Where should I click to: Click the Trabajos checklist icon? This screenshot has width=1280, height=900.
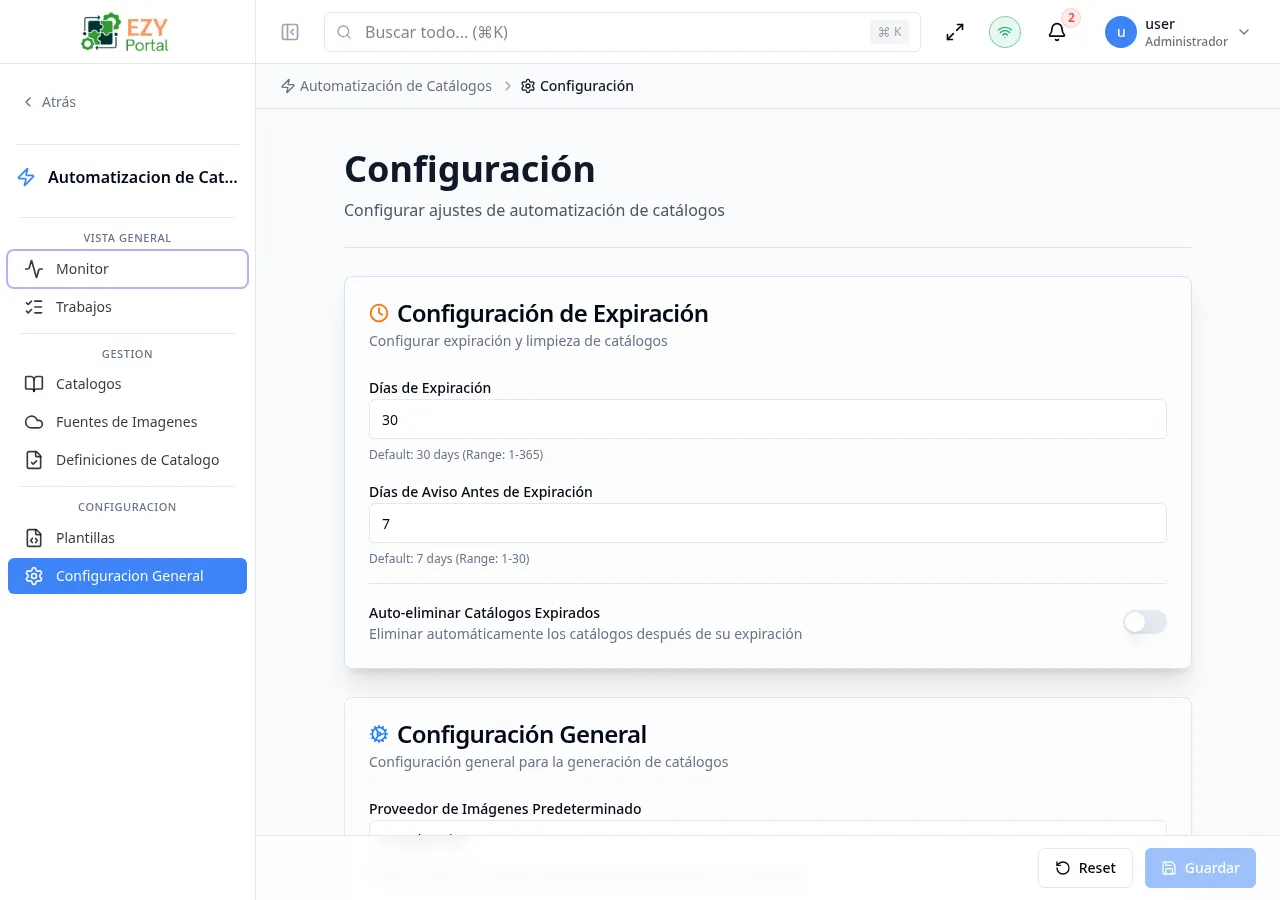click(34, 307)
